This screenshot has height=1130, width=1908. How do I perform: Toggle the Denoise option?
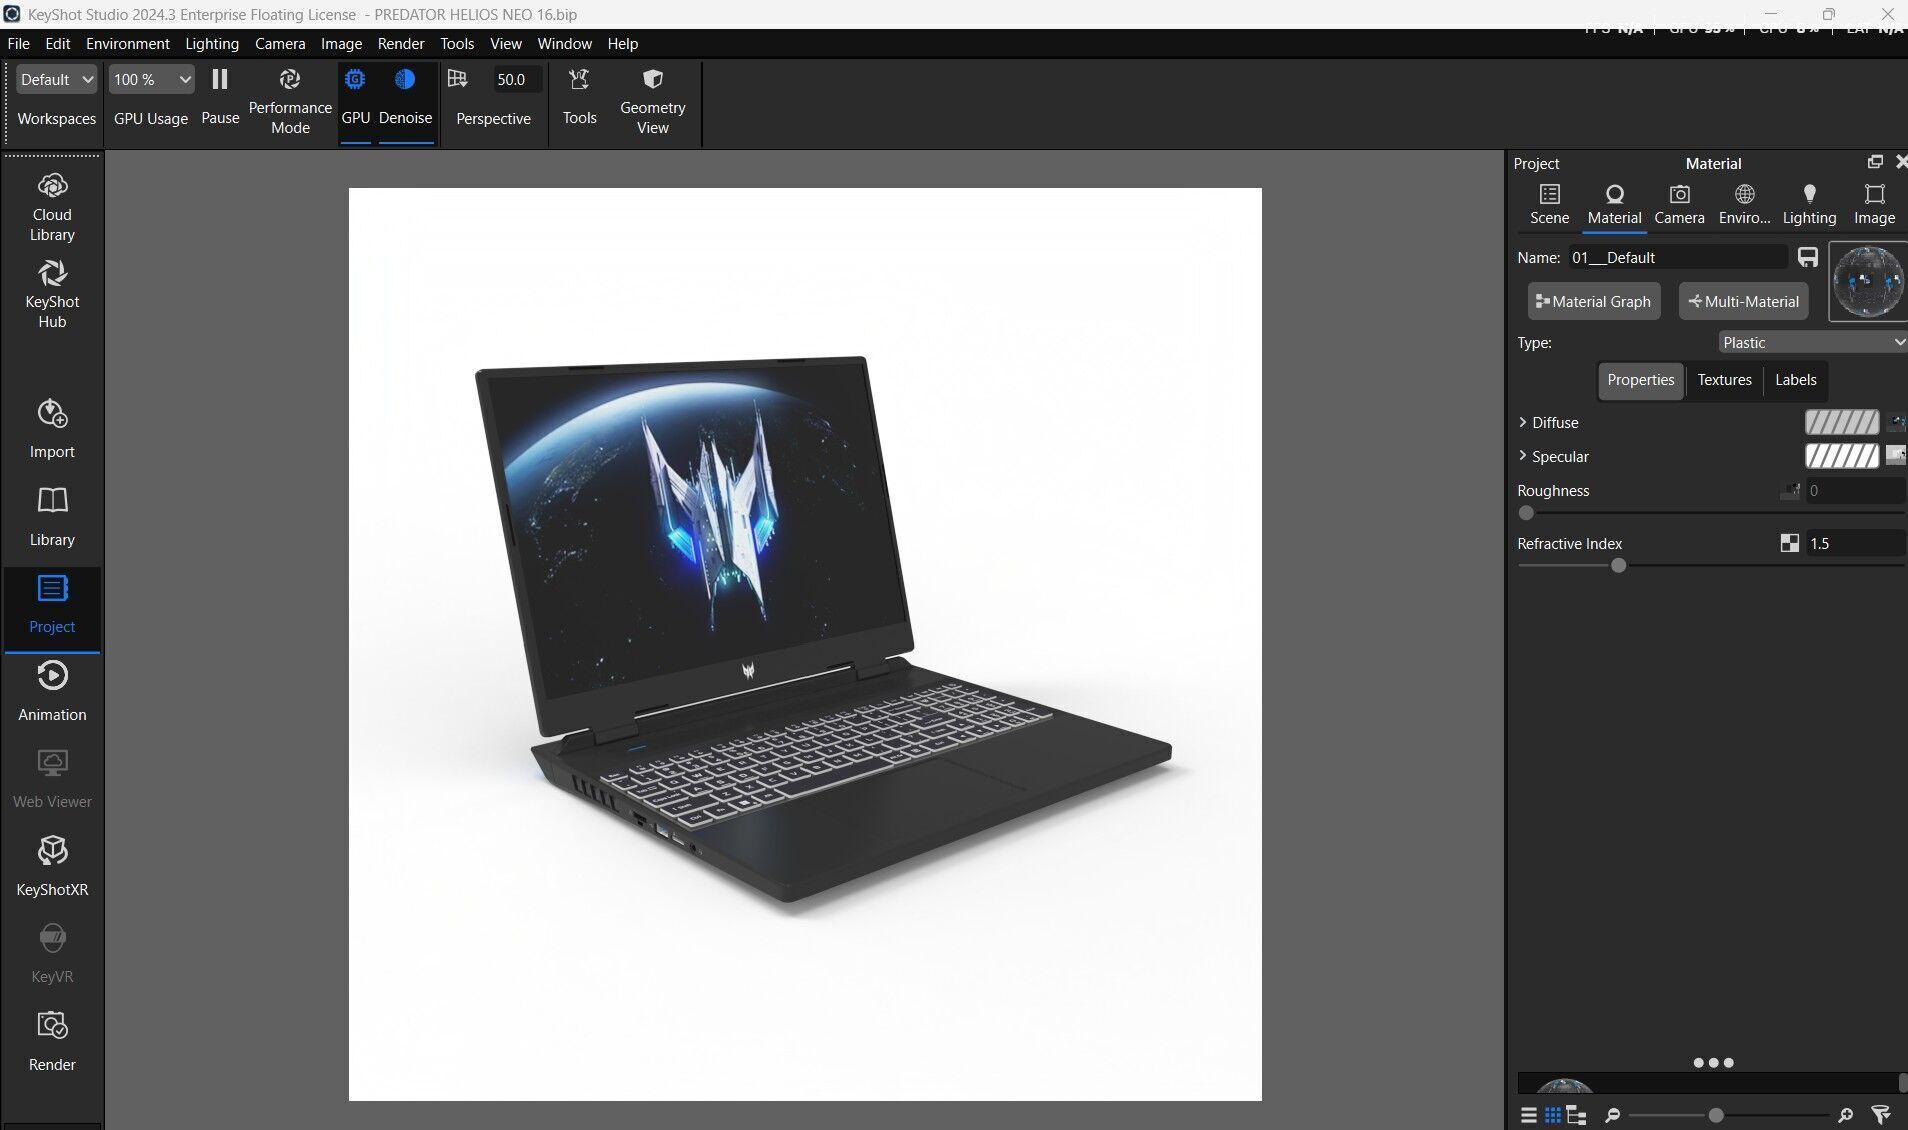point(405,97)
